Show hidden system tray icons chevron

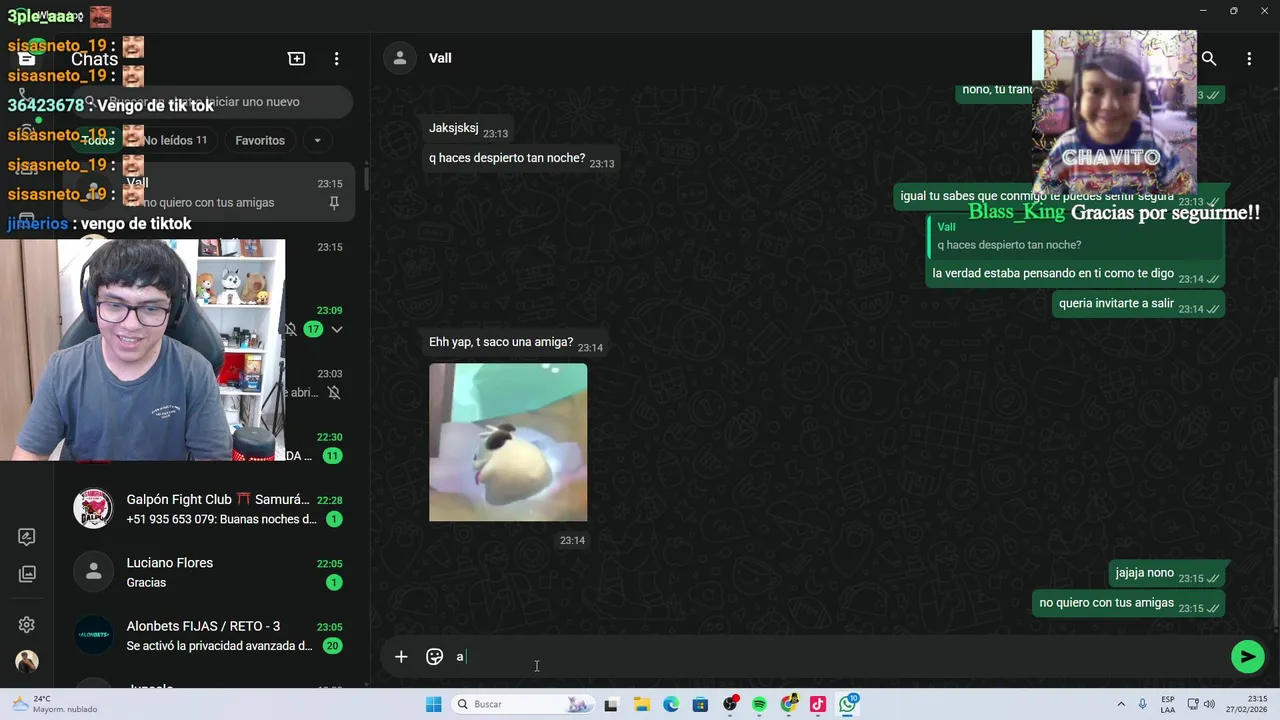pos(1121,705)
